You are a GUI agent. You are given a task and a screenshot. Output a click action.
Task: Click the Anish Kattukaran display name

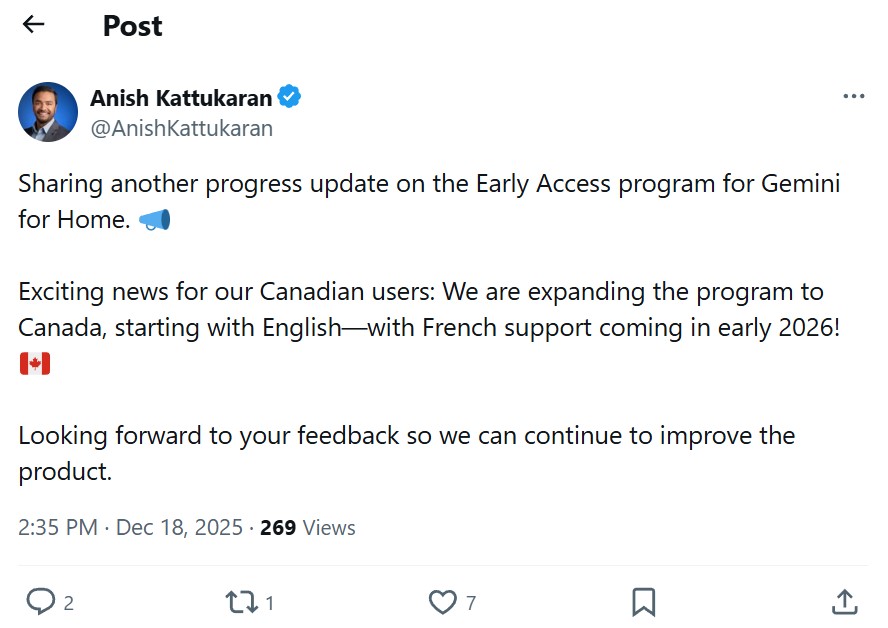tap(181, 98)
